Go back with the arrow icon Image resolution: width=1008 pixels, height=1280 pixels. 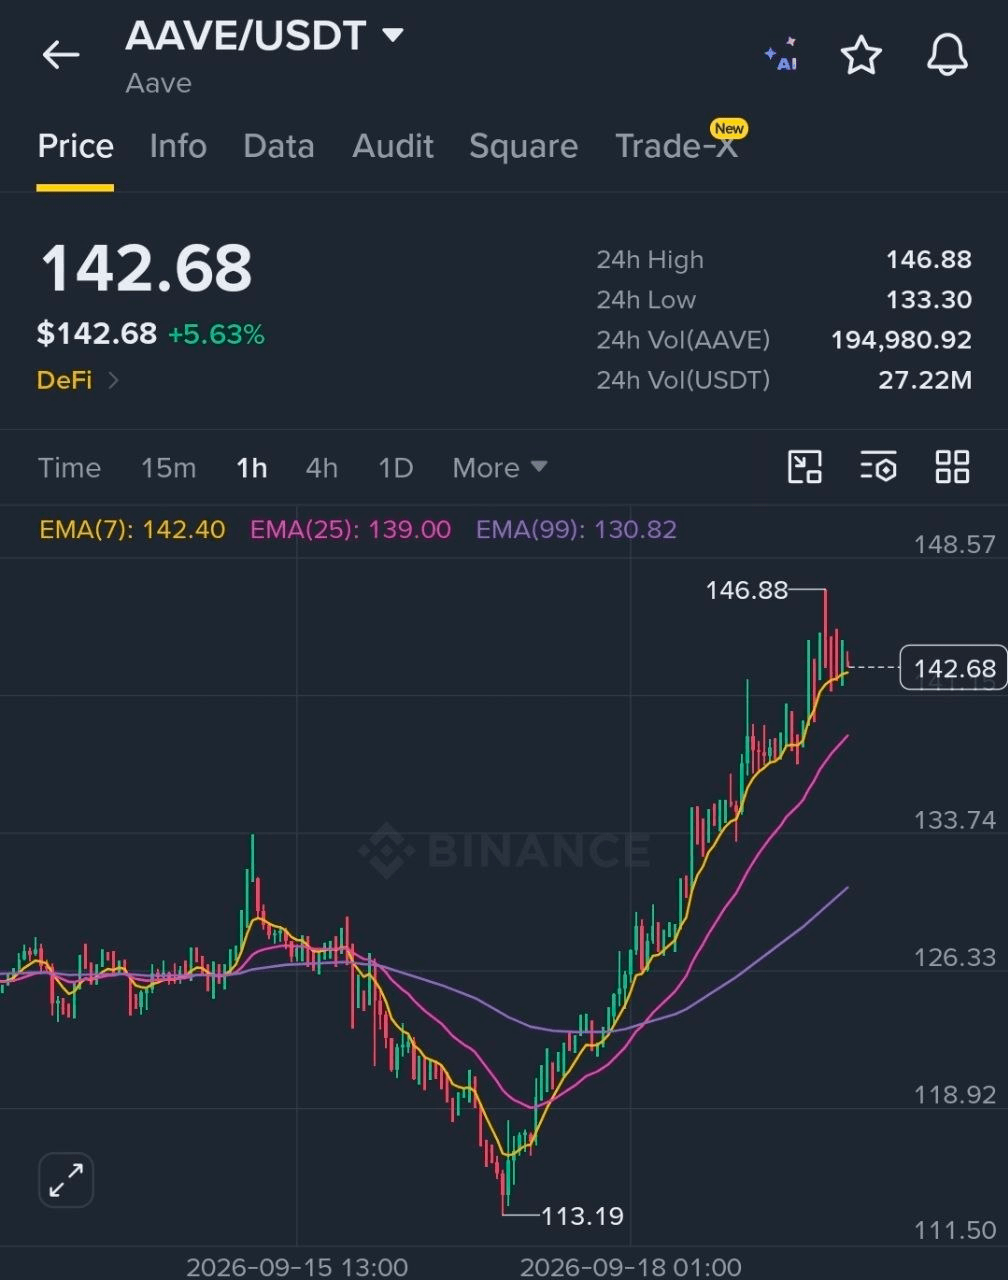tap(61, 55)
